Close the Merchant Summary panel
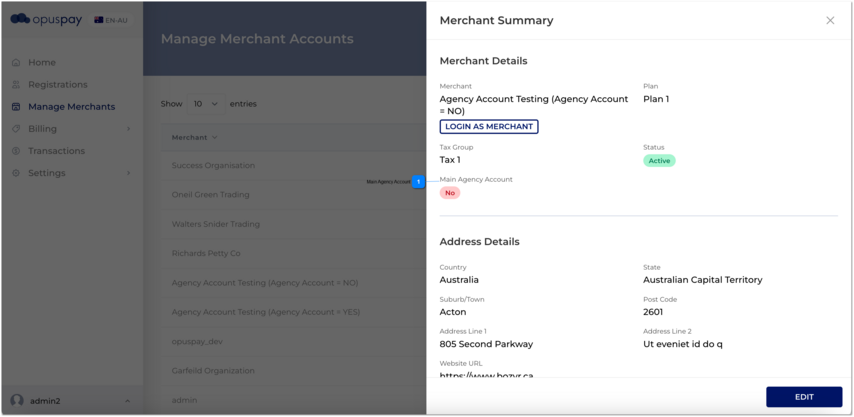Image resolution: width=854 pixels, height=417 pixels. [830, 21]
